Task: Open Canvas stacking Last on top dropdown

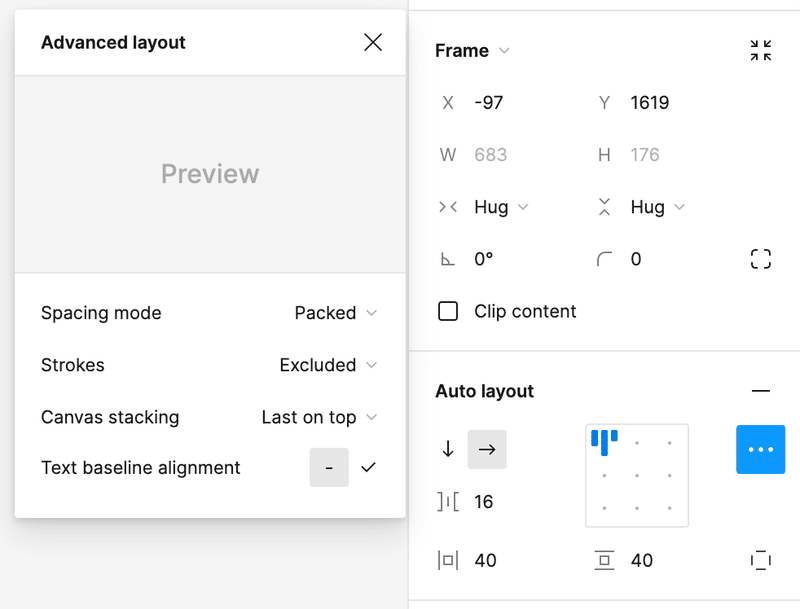Action: coord(319,417)
